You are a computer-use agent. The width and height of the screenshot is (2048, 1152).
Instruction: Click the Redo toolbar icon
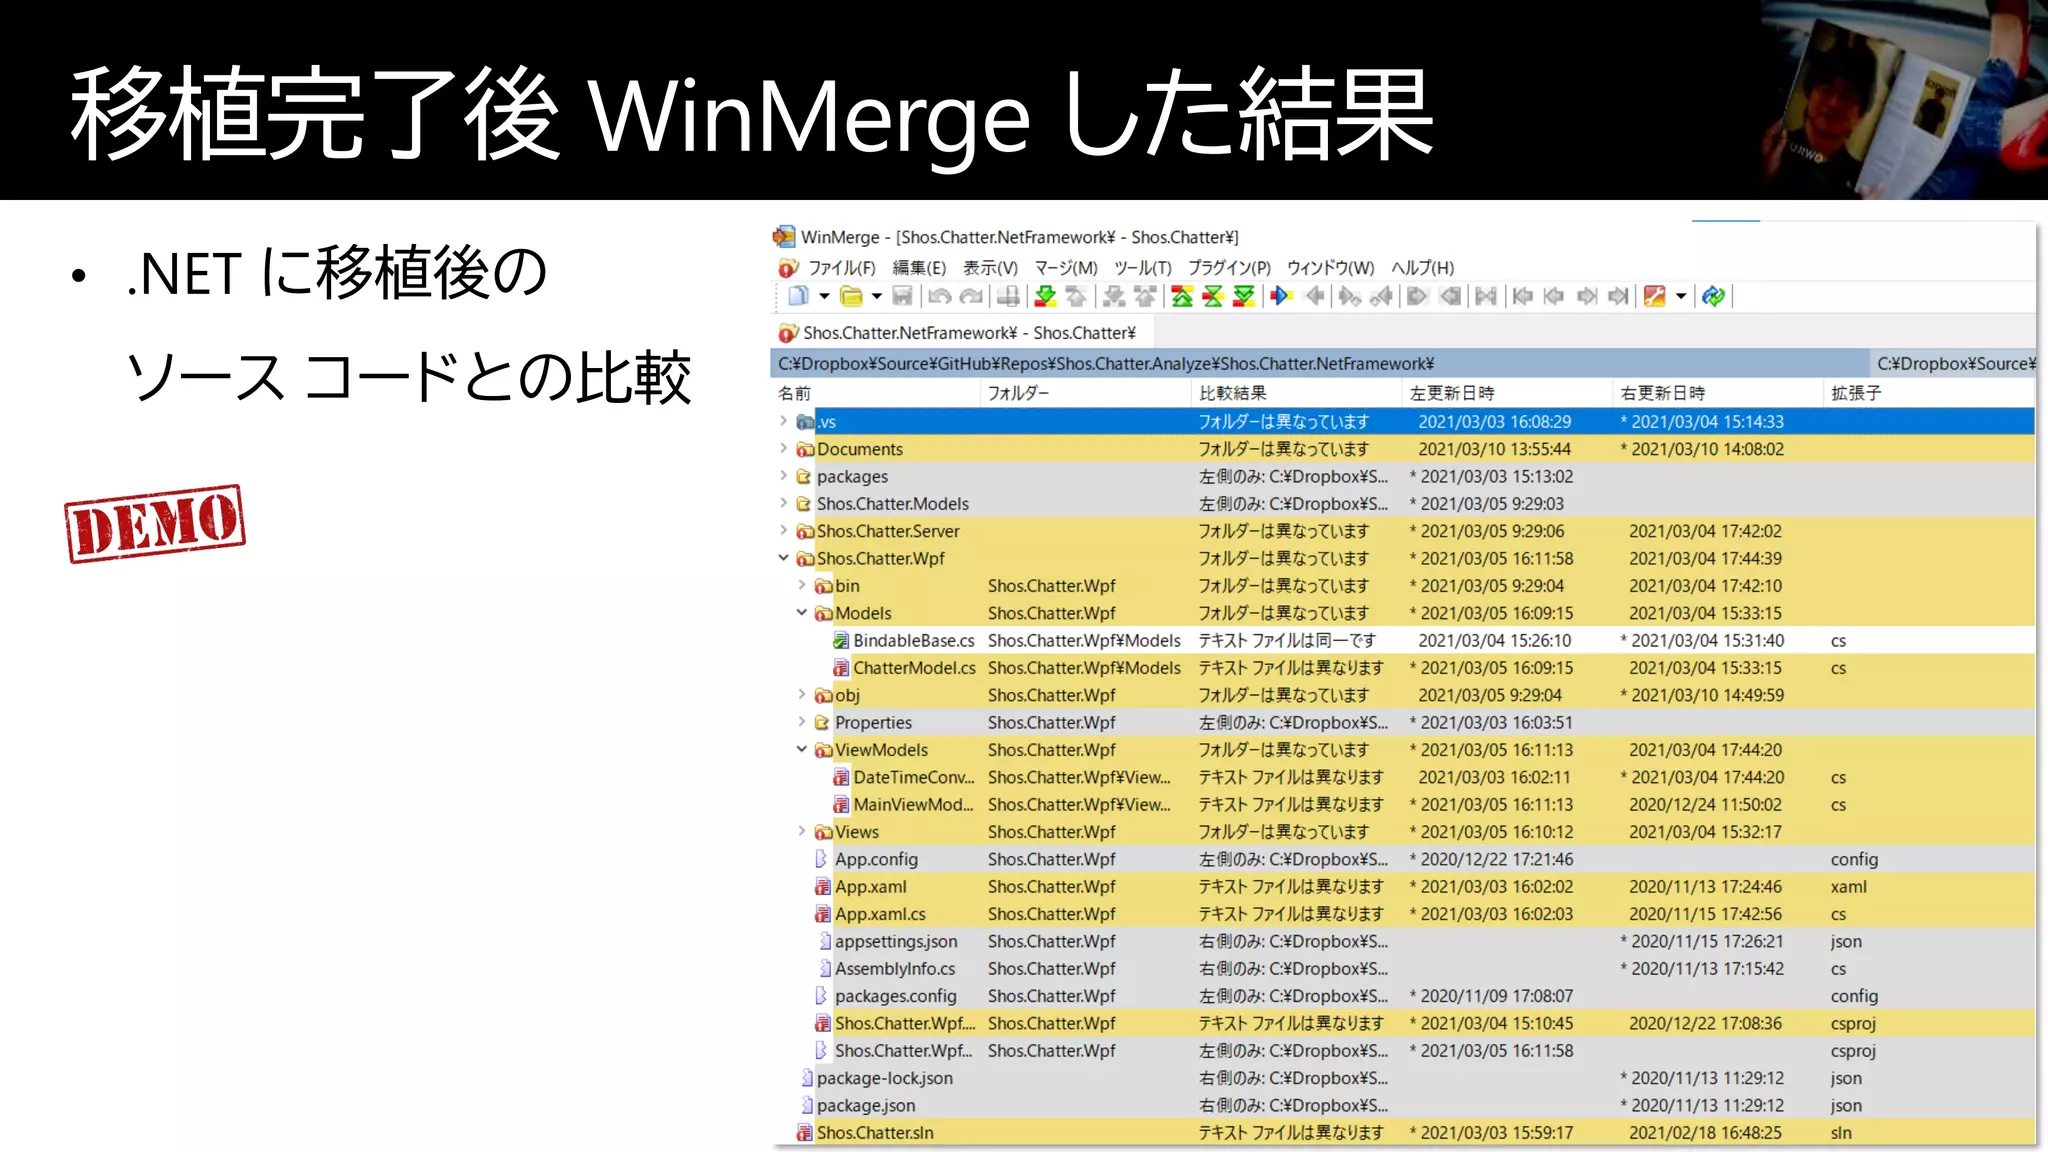click(x=970, y=296)
